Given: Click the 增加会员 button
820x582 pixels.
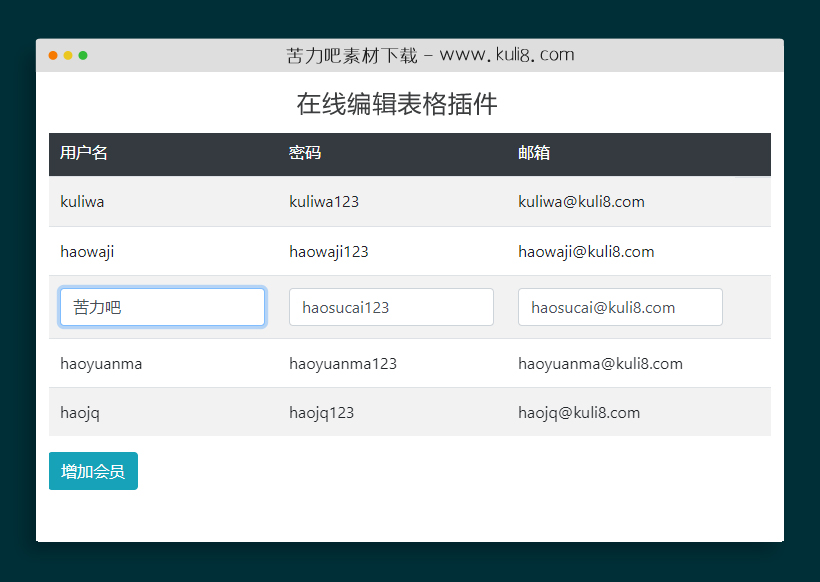Looking at the screenshot, I should [x=93, y=470].
